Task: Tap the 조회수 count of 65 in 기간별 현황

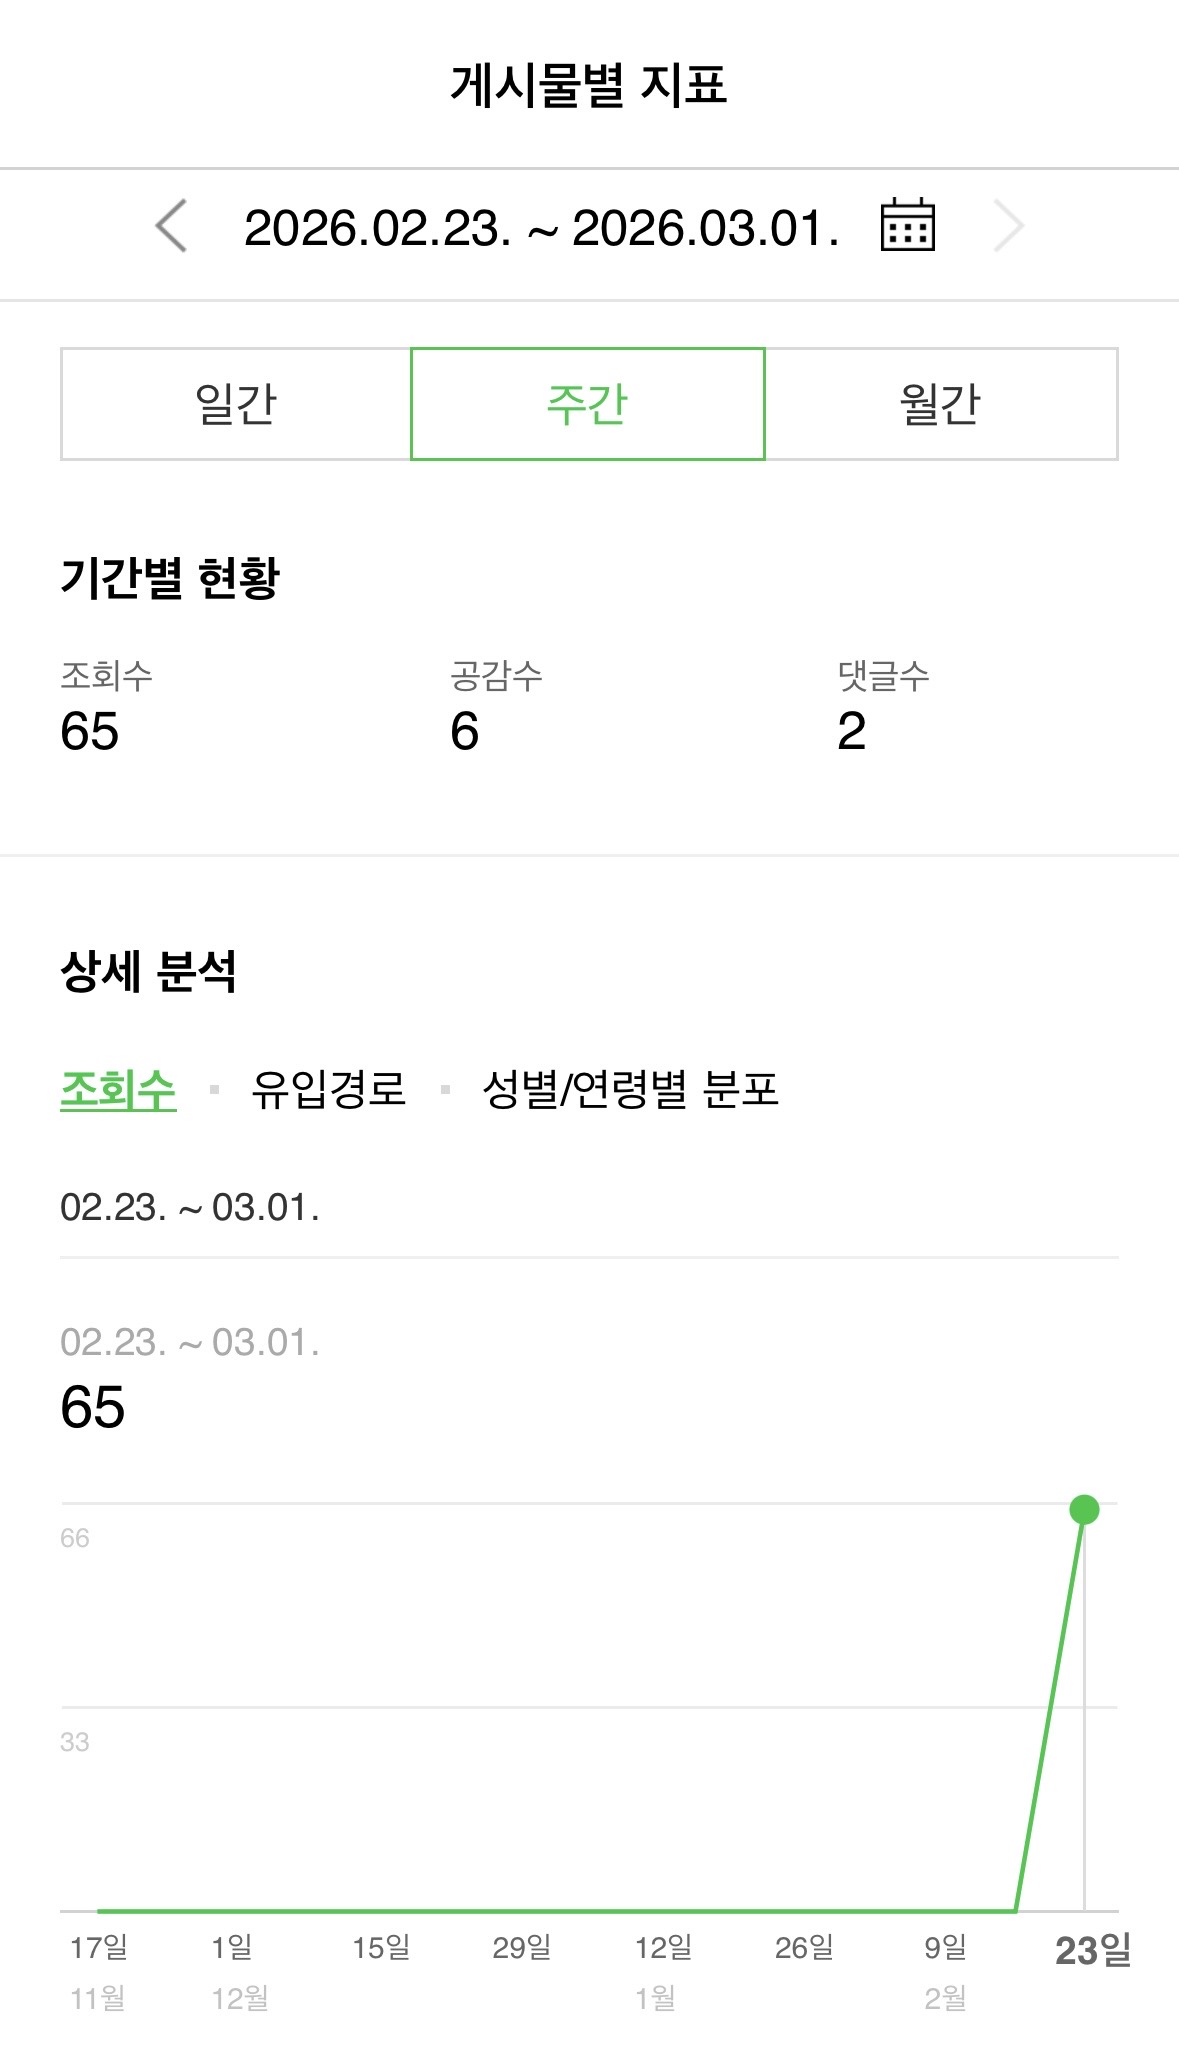Action: (x=90, y=731)
